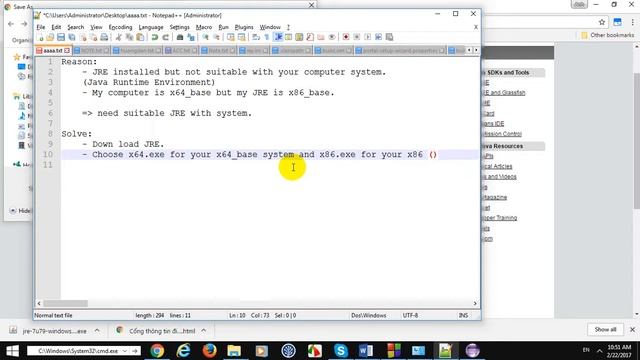This screenshot has height=360, width=640.
Task: Open the Other bookmarks folder in Chrome
Action: click(608, 35)
